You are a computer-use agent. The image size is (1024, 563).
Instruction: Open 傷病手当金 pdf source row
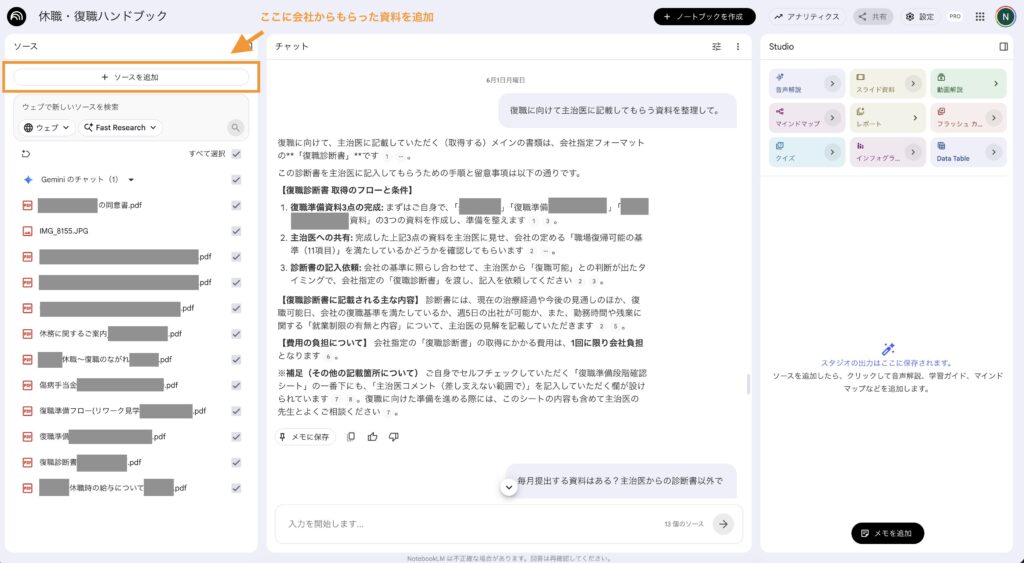coord(109,385)
